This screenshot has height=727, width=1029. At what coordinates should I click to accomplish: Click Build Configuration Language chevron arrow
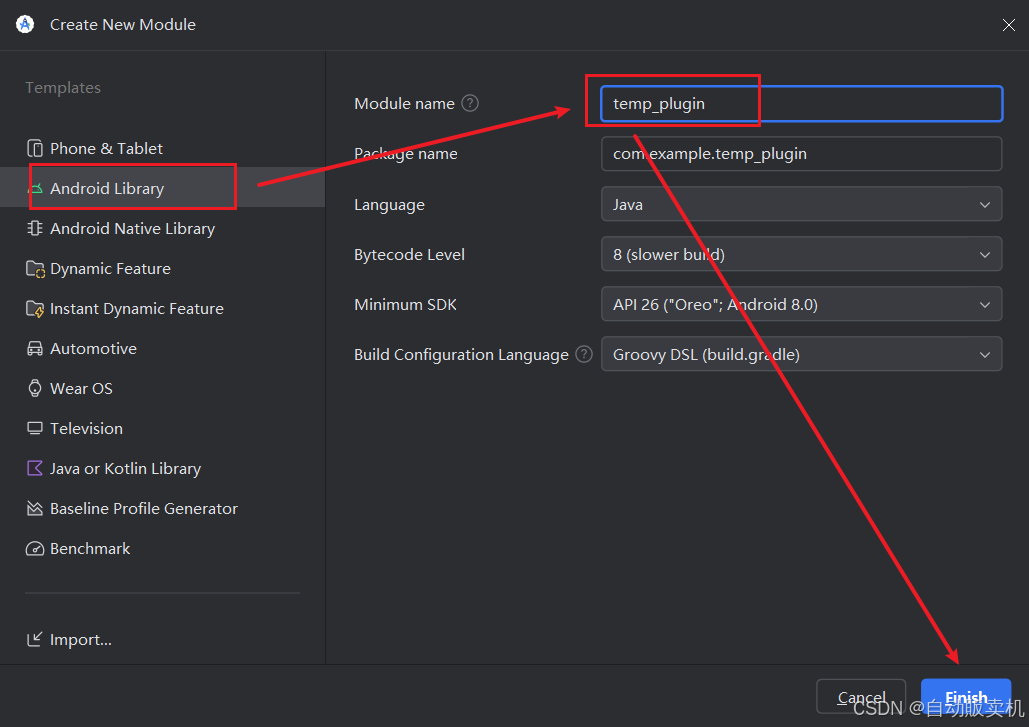pyautogui.click(x=984, y=355)
